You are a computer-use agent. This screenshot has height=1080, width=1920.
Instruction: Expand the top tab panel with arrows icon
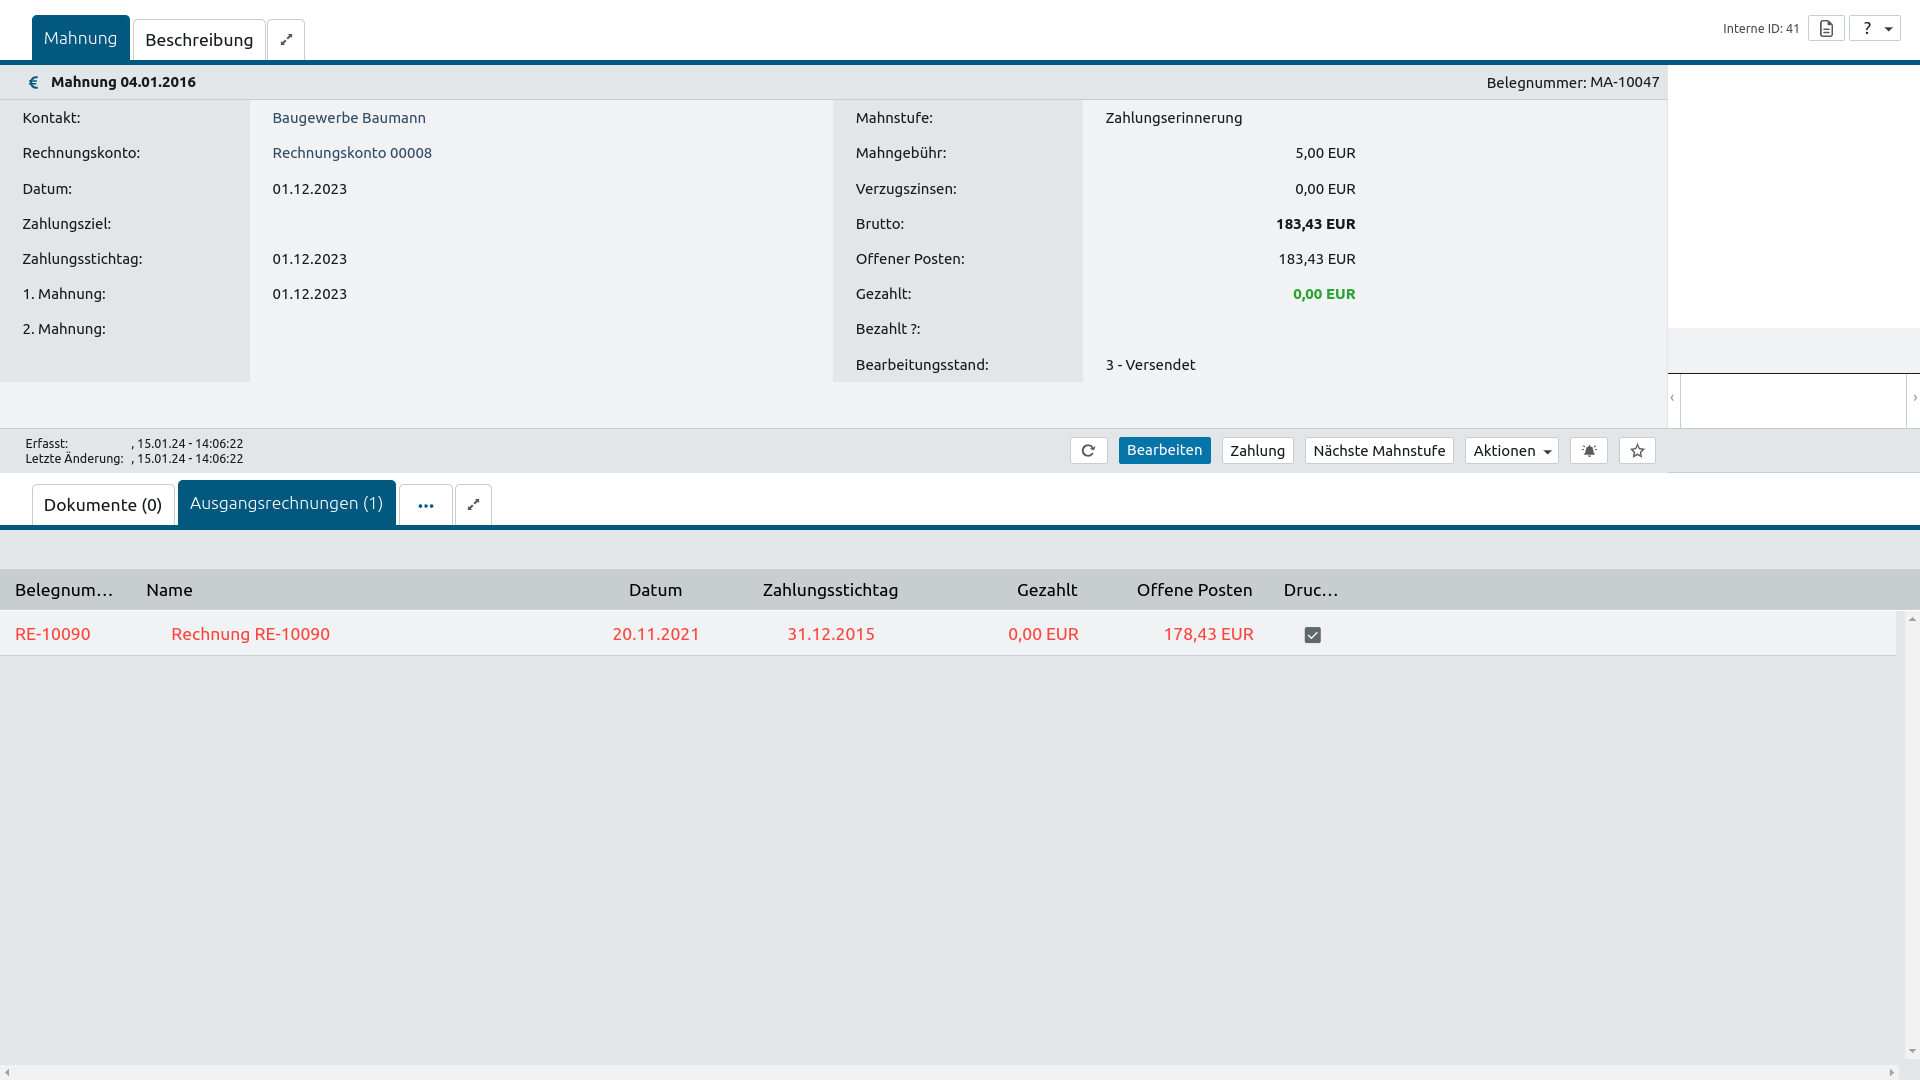[x=286, y=40]
